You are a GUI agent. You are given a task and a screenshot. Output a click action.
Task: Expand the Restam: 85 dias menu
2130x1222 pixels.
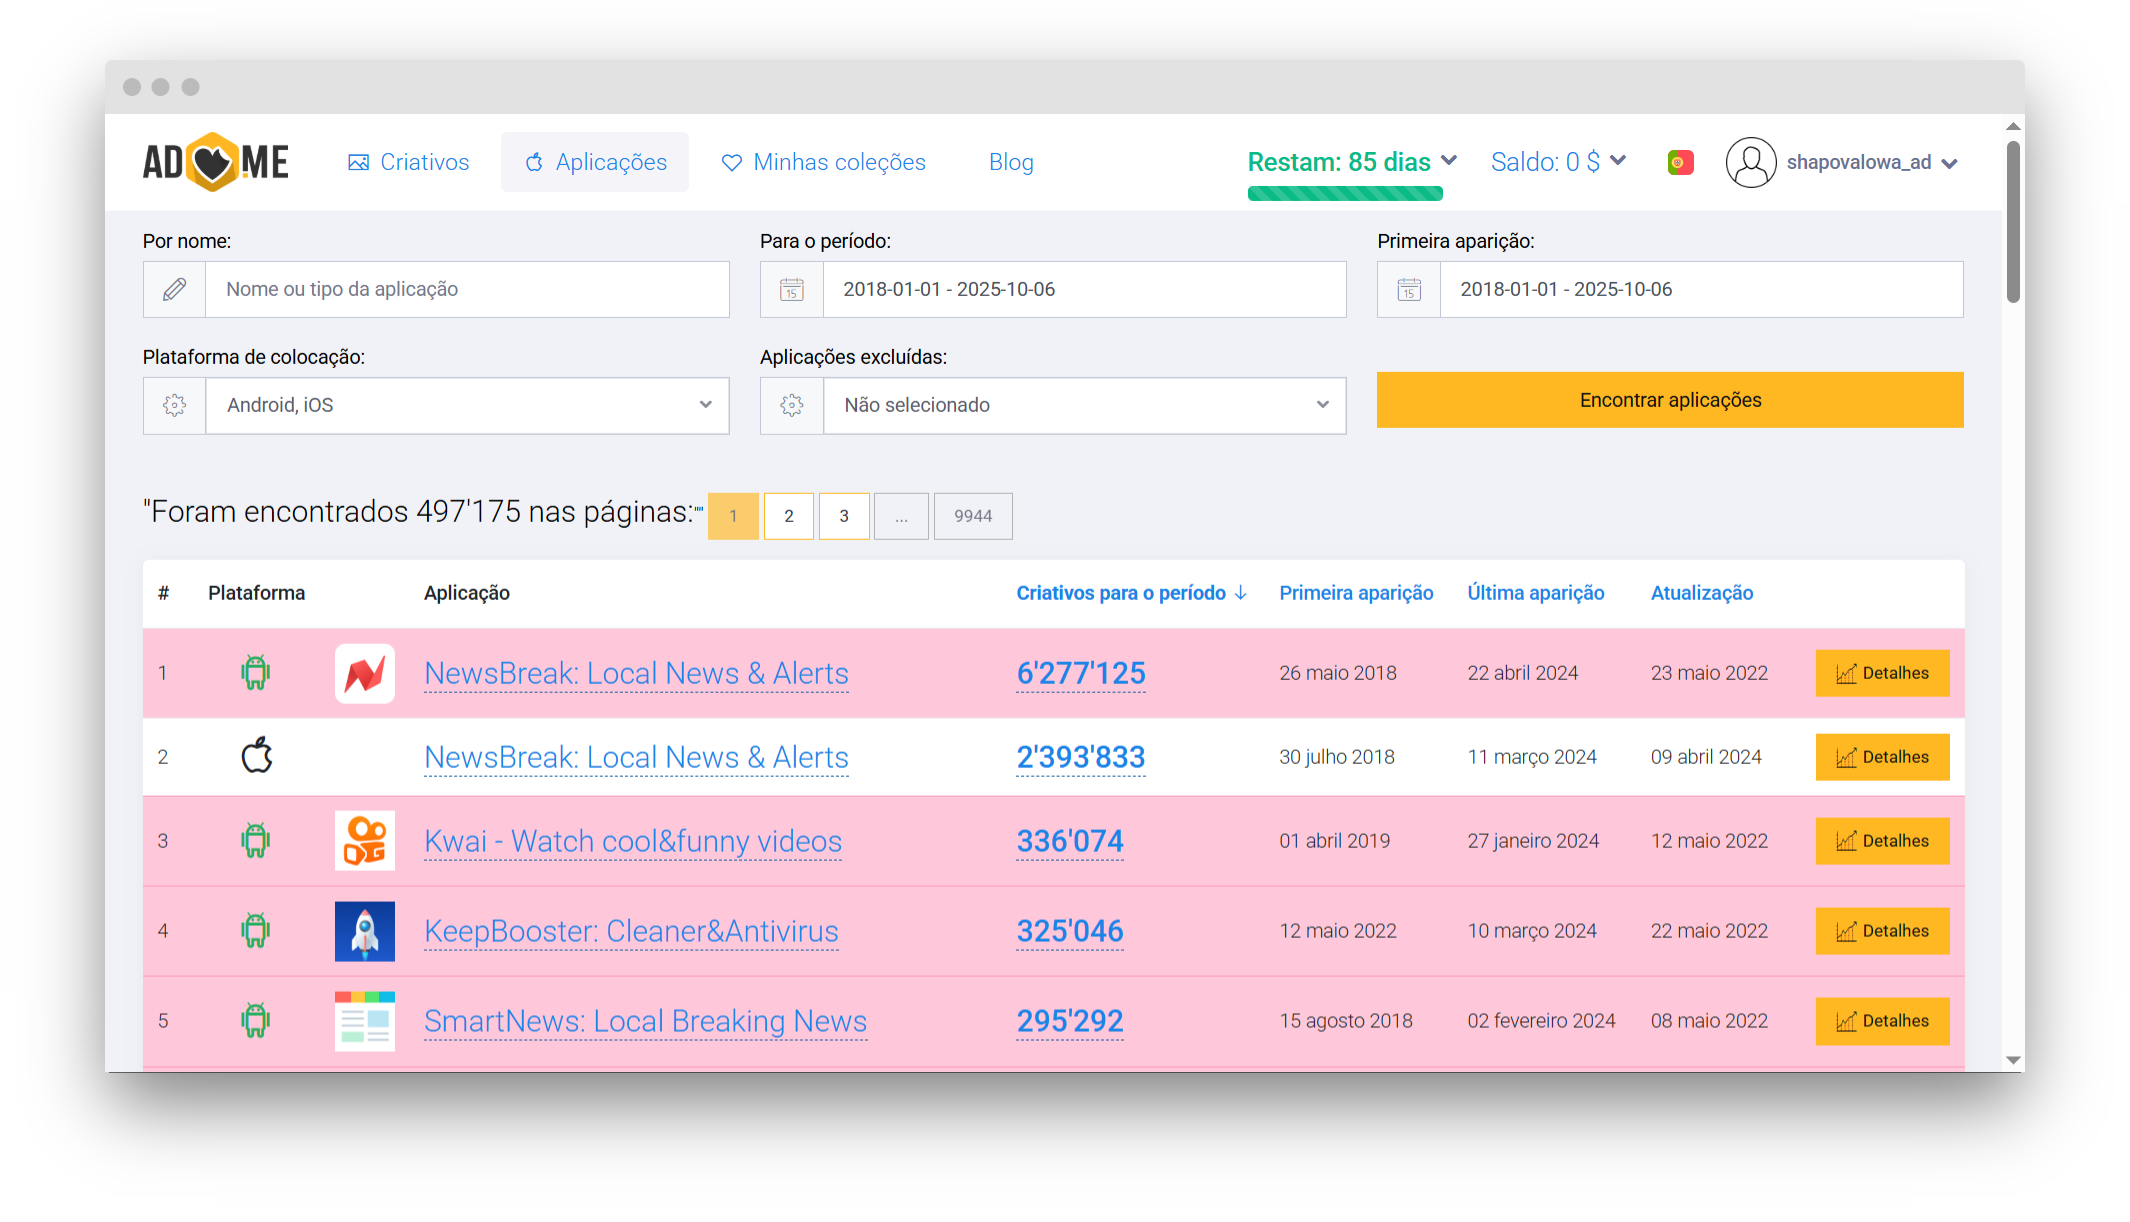coord(1352,162)
